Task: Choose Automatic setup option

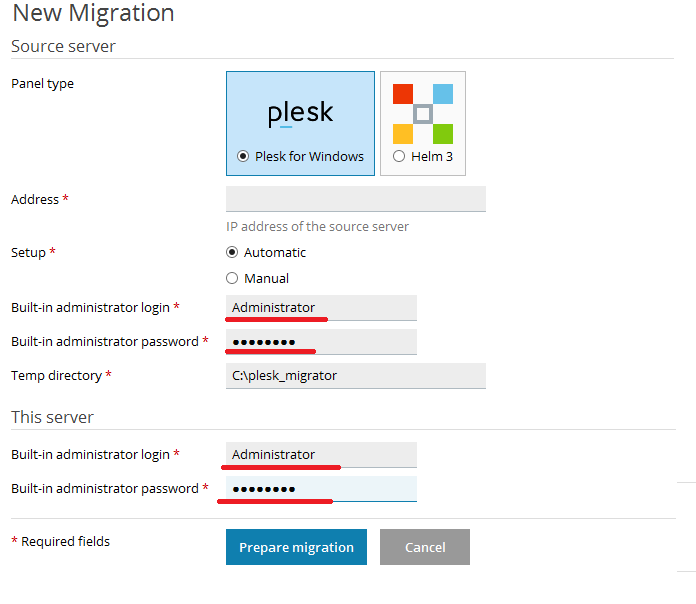Action: 232,252
